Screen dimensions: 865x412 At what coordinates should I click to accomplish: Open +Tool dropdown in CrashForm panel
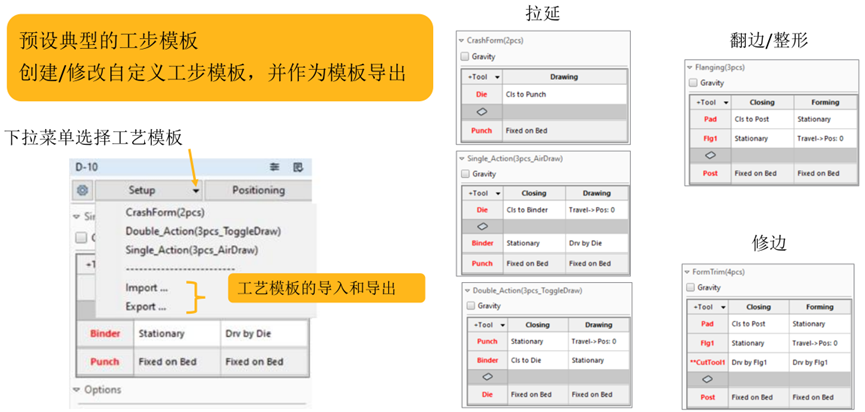[x=496, y=77]
